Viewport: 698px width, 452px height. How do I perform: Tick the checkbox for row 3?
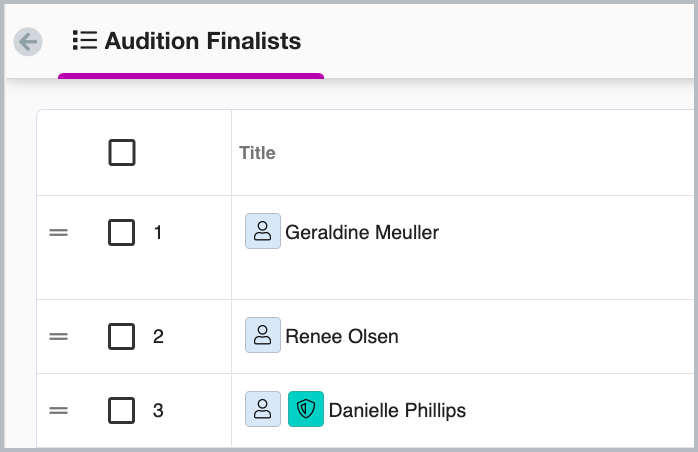tap(122, 409)
